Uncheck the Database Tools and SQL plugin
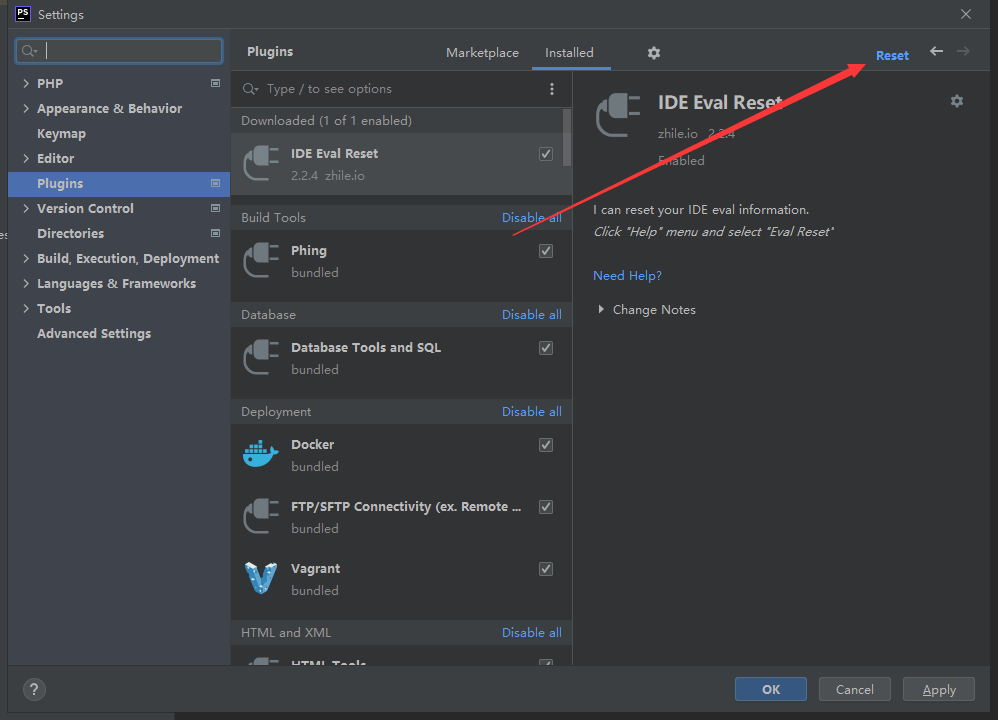The image size is (998, 720). pyautogui.click(x=546, y=348)
